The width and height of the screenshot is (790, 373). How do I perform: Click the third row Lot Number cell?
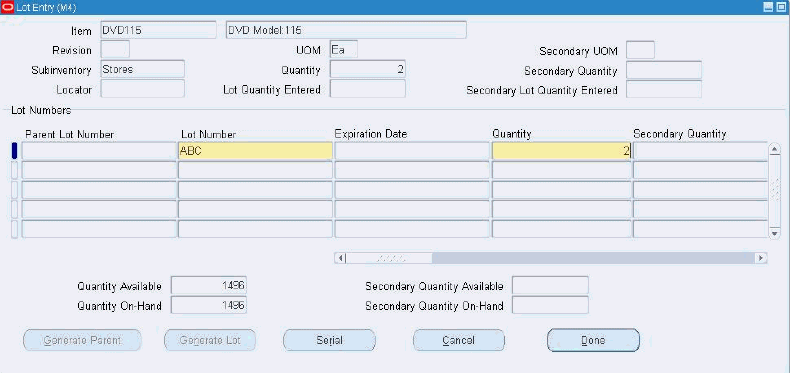click(255, 190)
